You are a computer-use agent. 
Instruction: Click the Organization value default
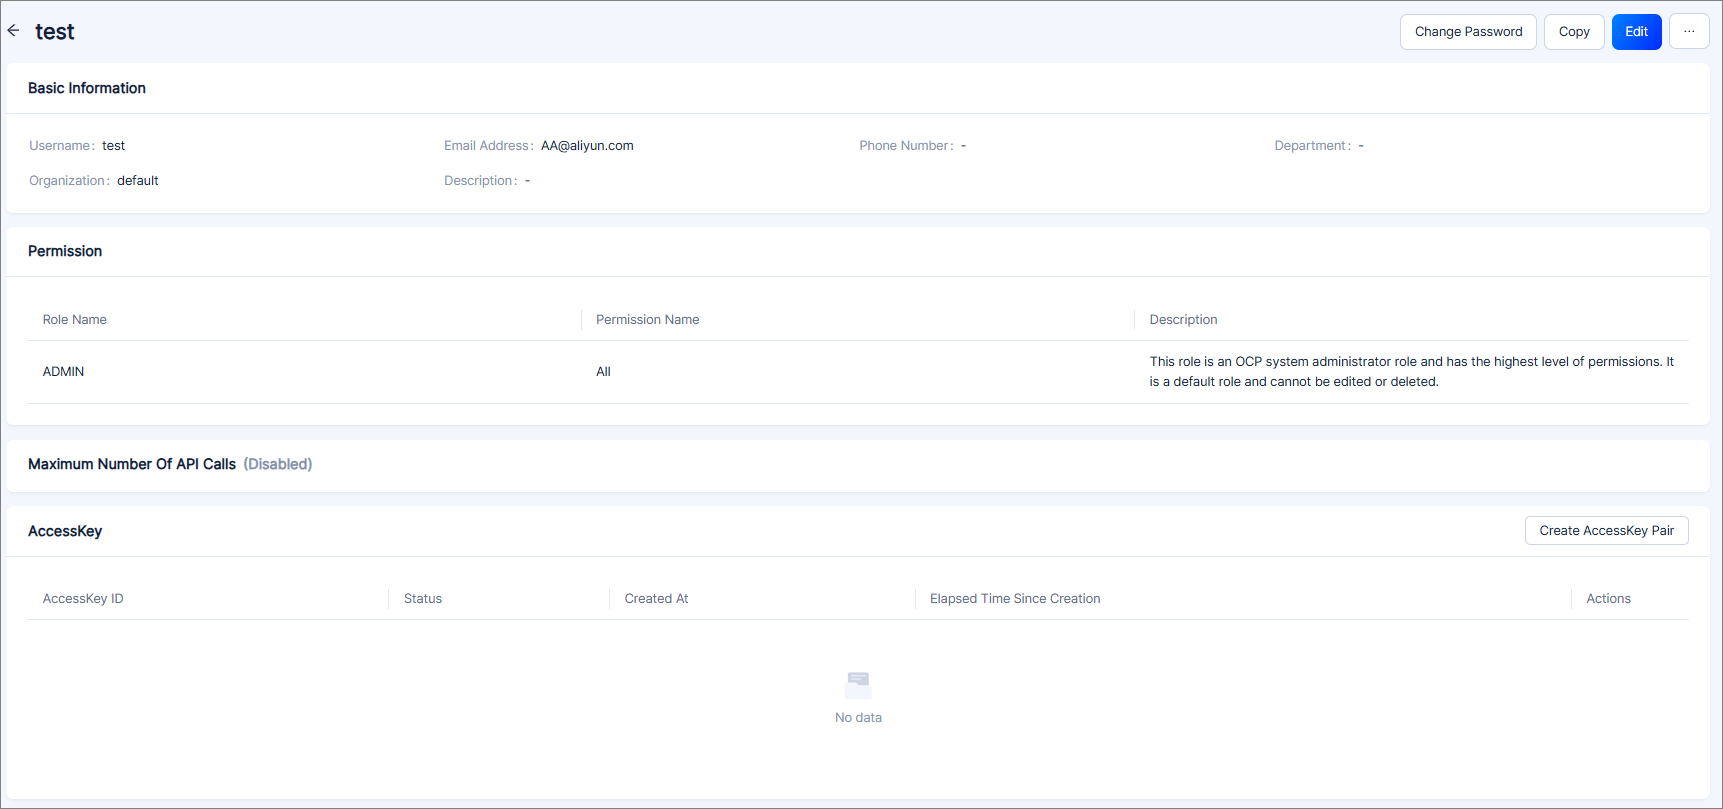(x=137, y=181)
